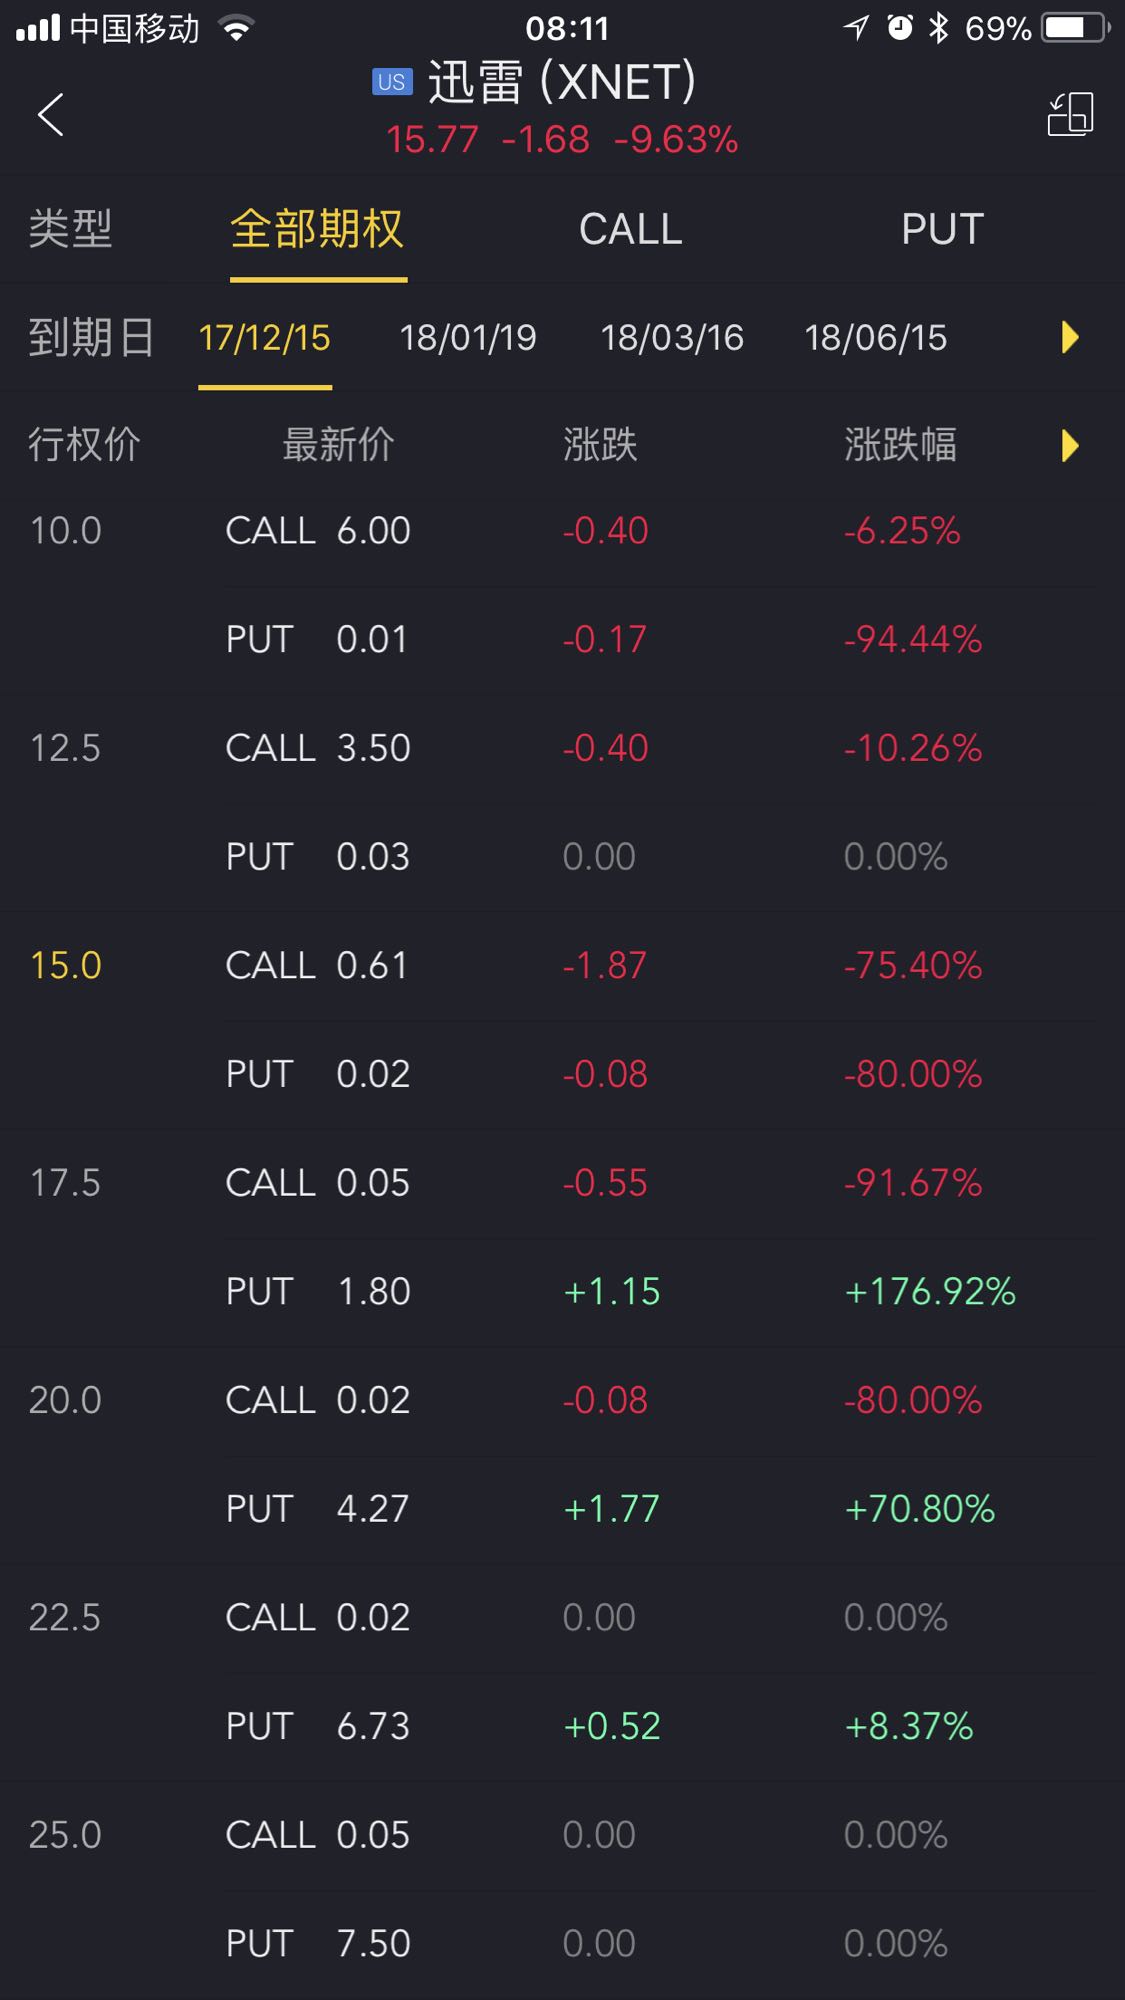
Task: Open the 15.0 strike CALL row
Action: (600, 966)
